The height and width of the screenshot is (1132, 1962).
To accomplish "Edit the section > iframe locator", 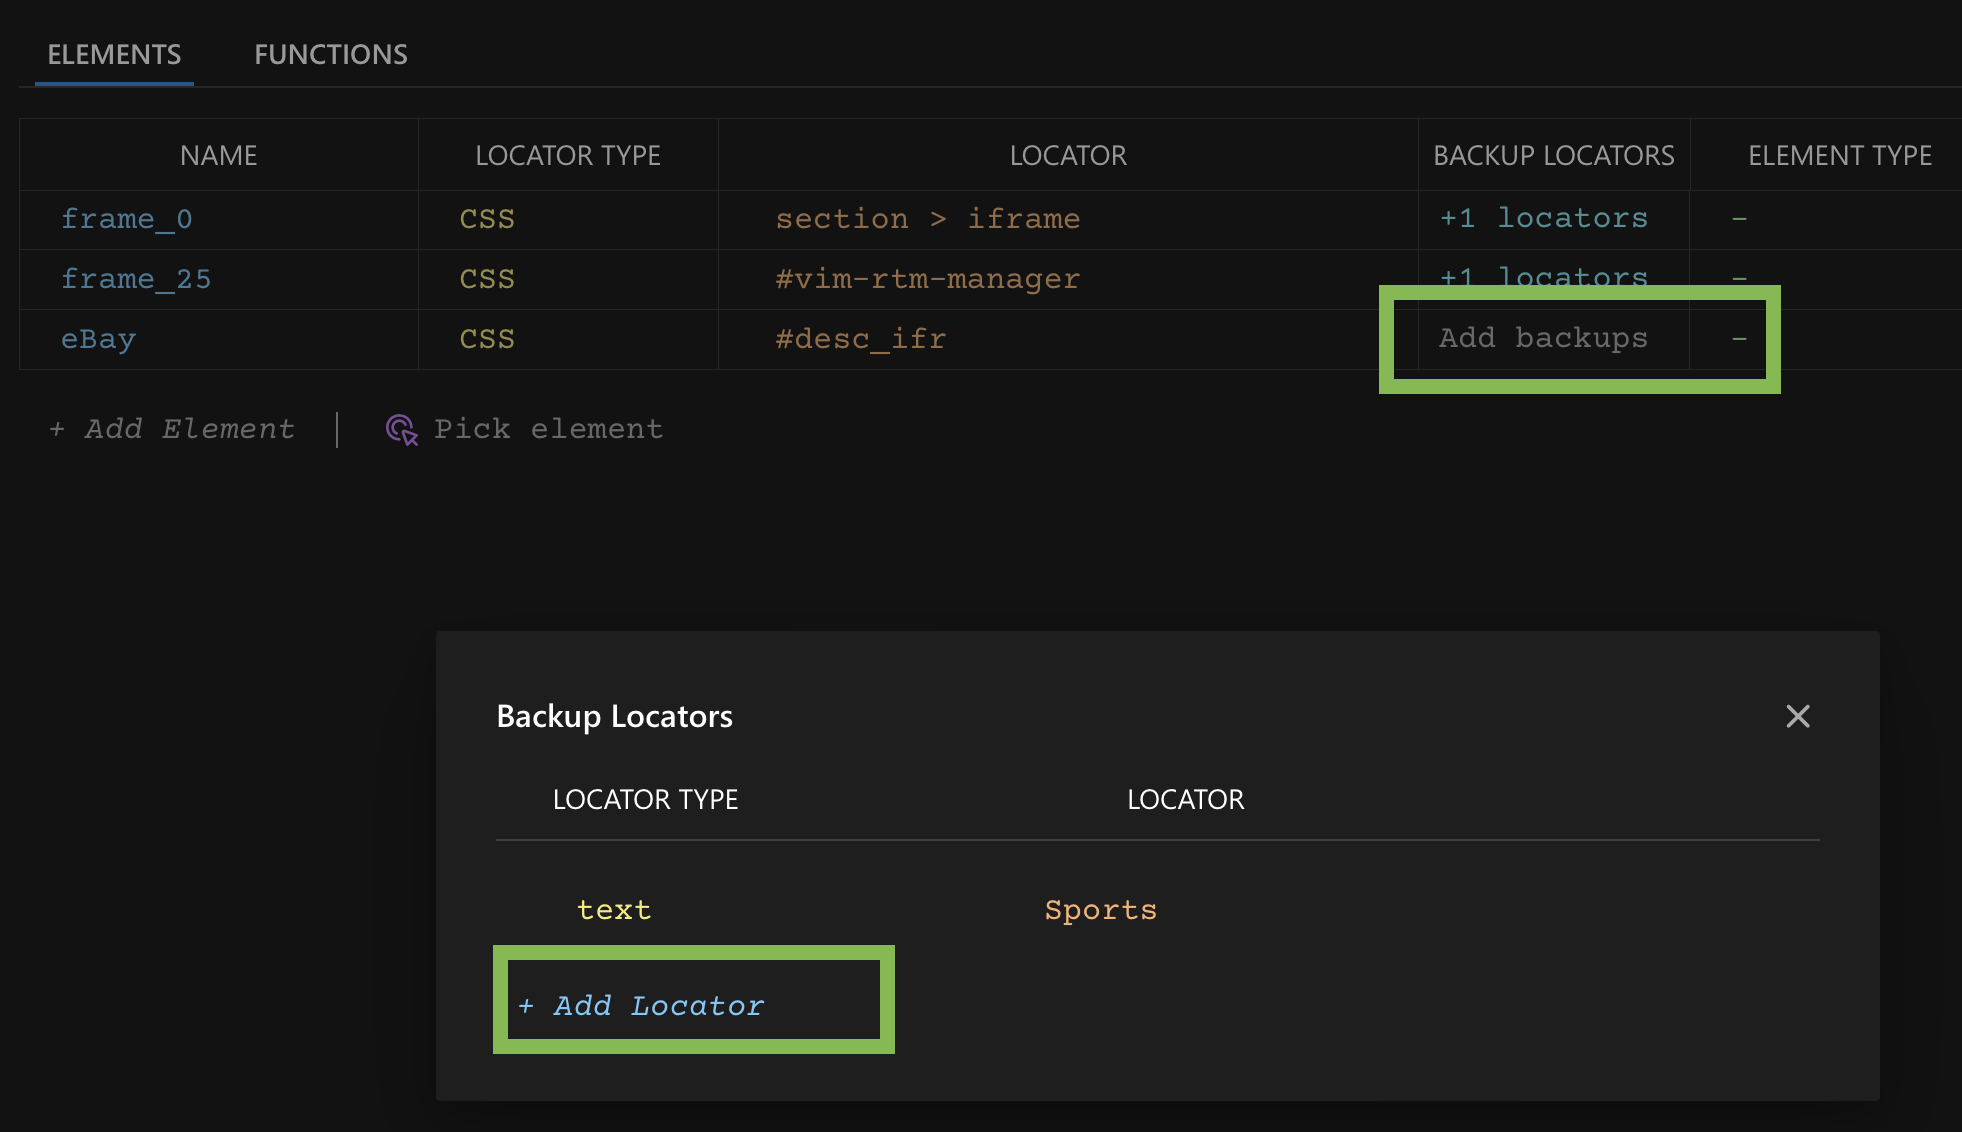I will click(x=927, y=219).
